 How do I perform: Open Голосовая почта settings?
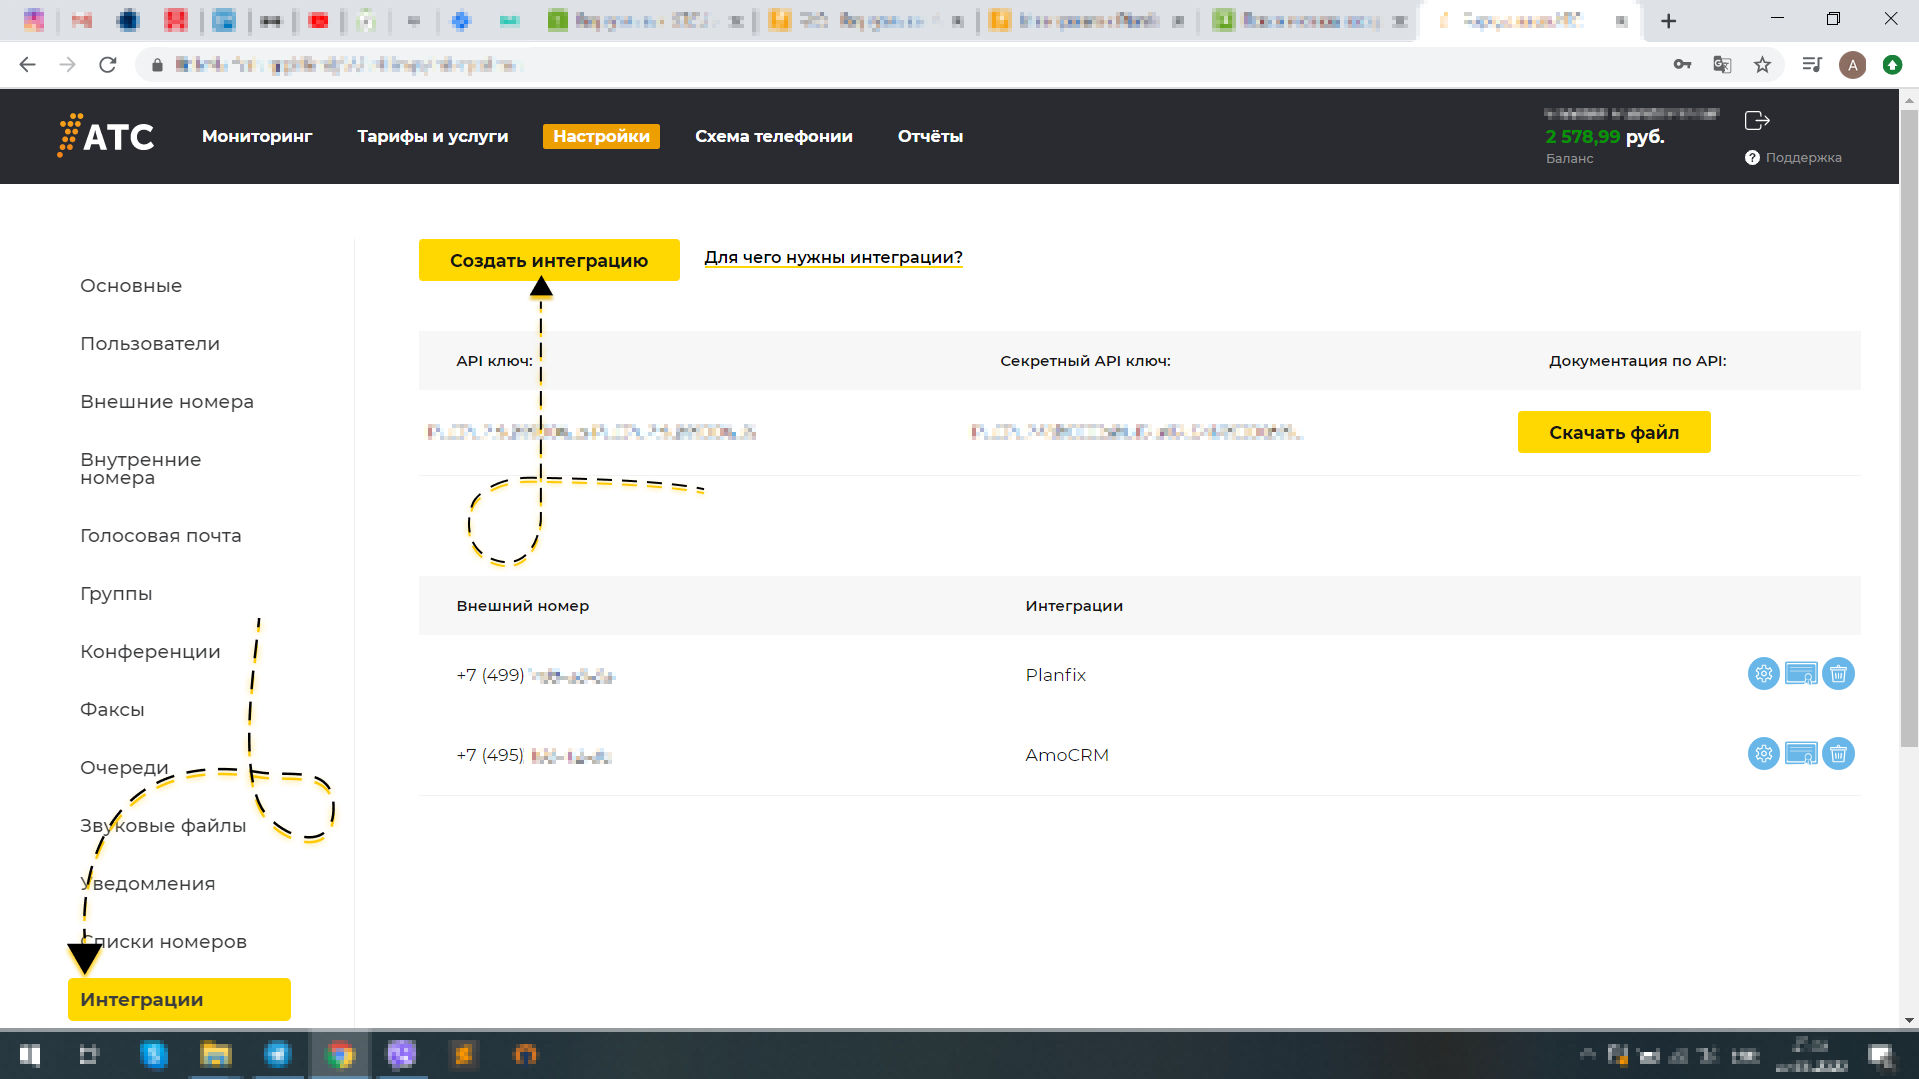pyautogui.click(x=161, y=536)
